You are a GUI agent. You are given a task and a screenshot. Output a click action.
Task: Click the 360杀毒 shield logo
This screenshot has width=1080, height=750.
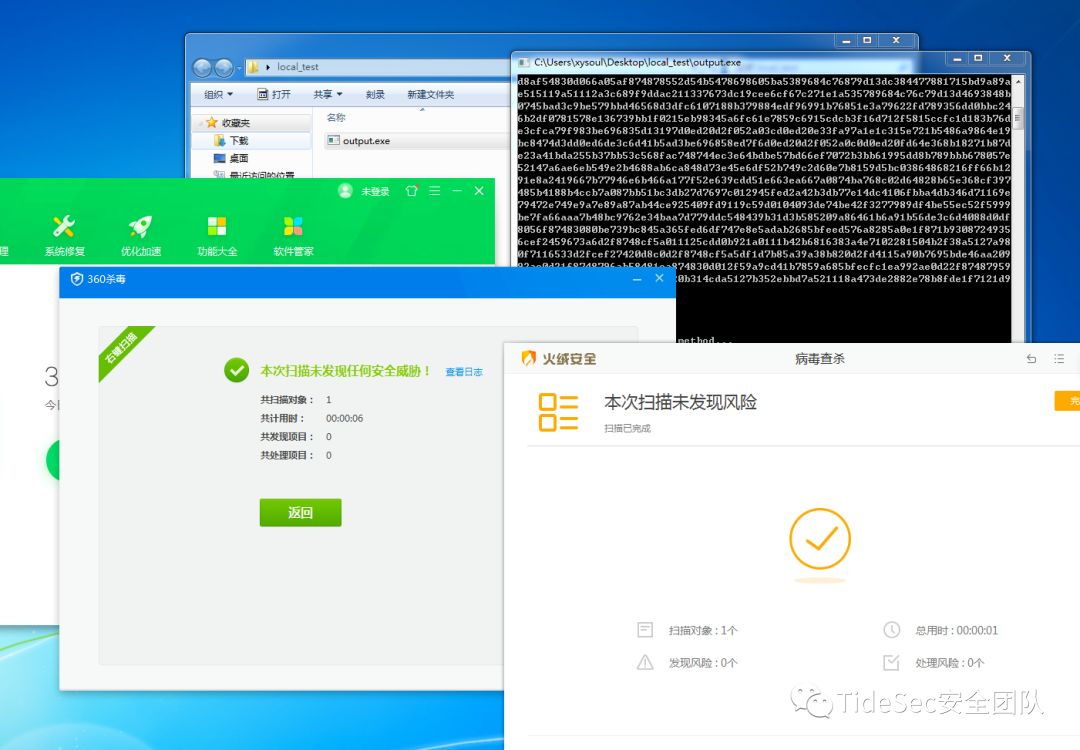[x=76, y=279]
